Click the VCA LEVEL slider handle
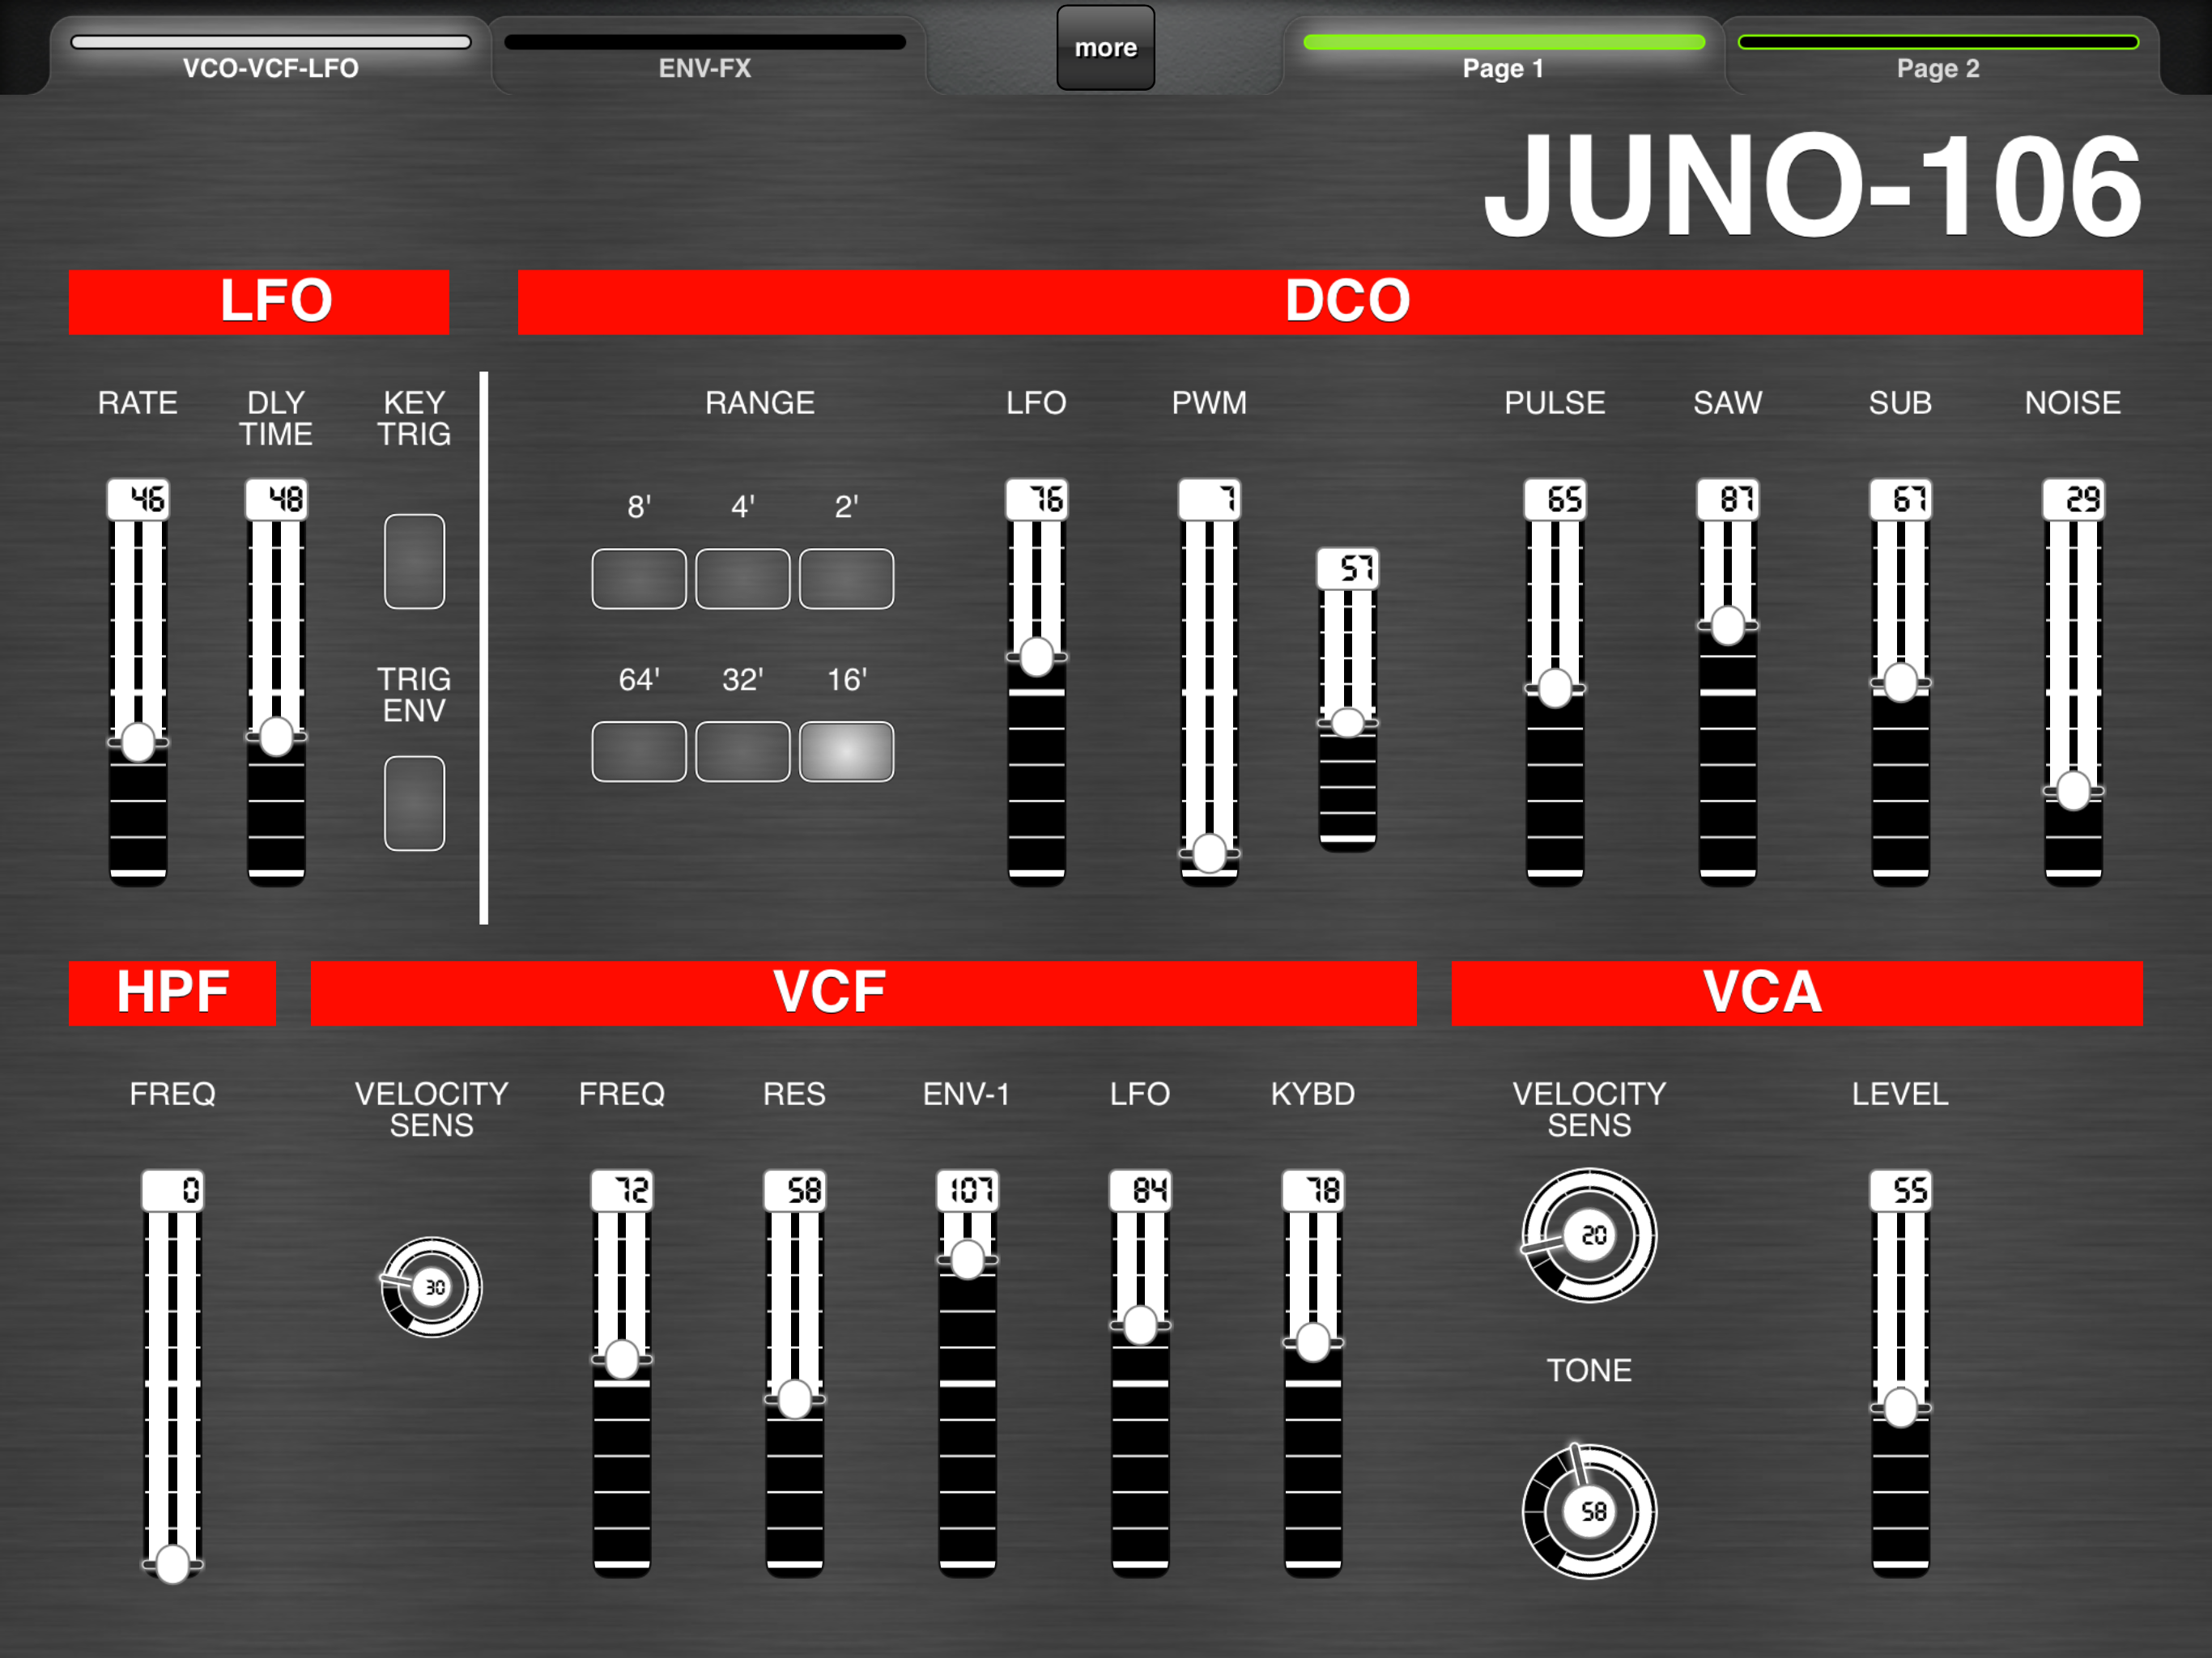 pyautogui.click(x=1901, y=1408)
